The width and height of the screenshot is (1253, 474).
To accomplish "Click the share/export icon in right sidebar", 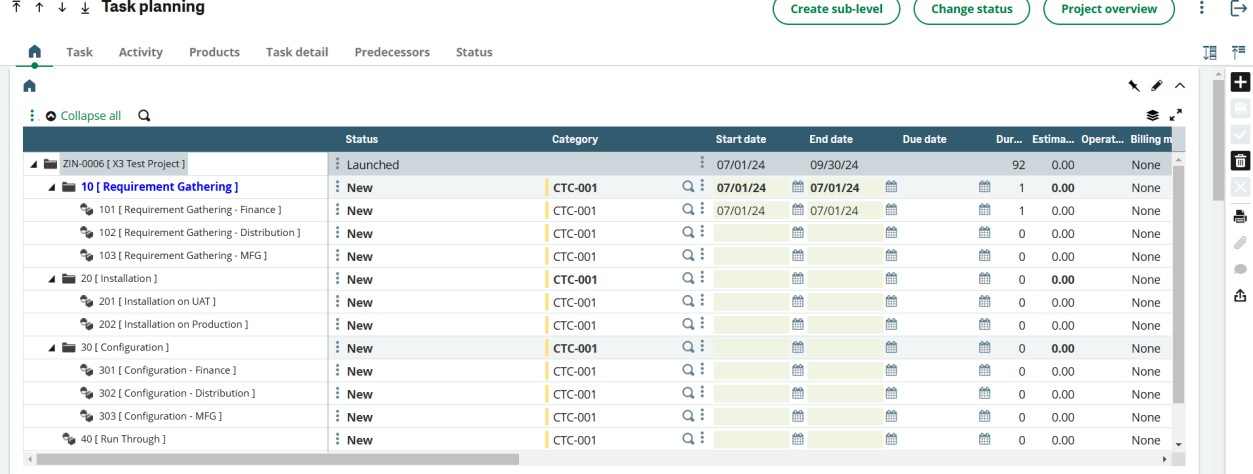I will [x=1240, y=295].
